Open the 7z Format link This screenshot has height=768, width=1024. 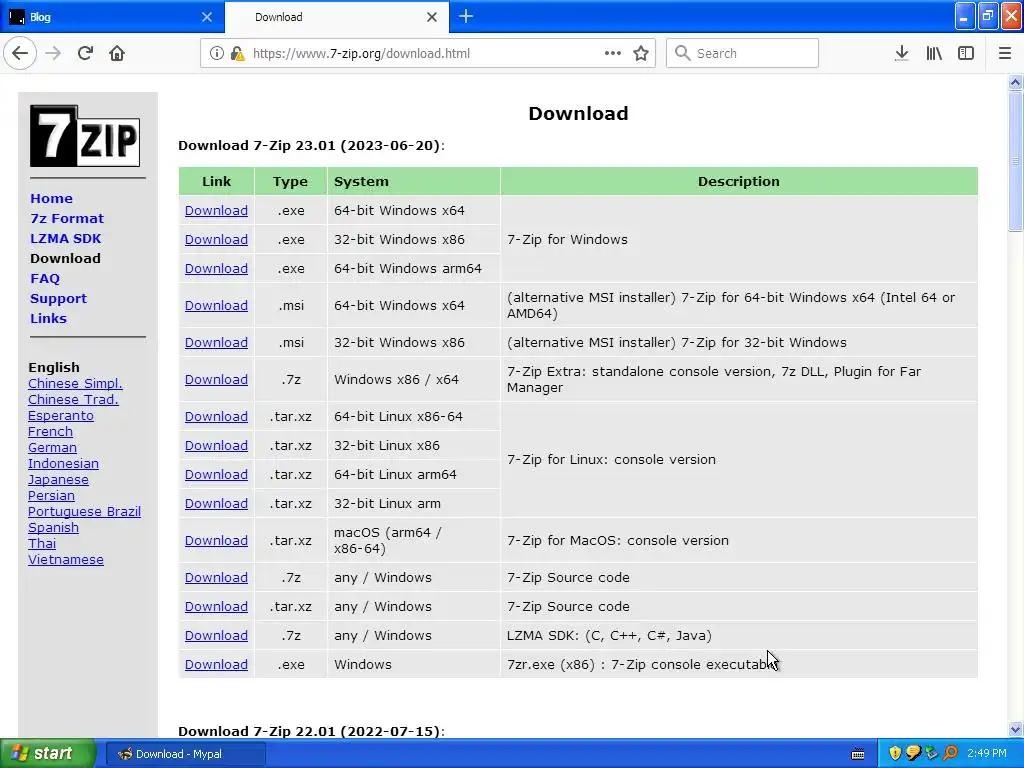coord(67,219)
